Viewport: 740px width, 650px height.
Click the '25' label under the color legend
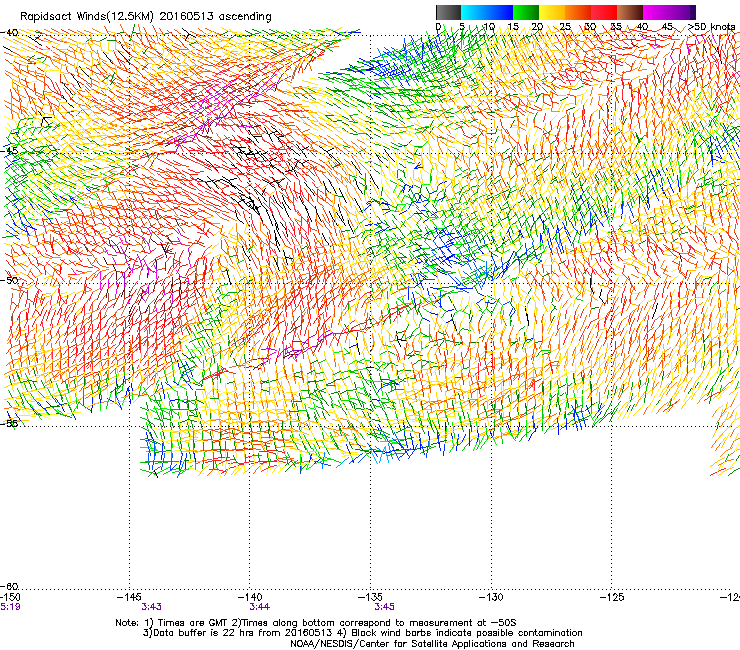(565, 26)
